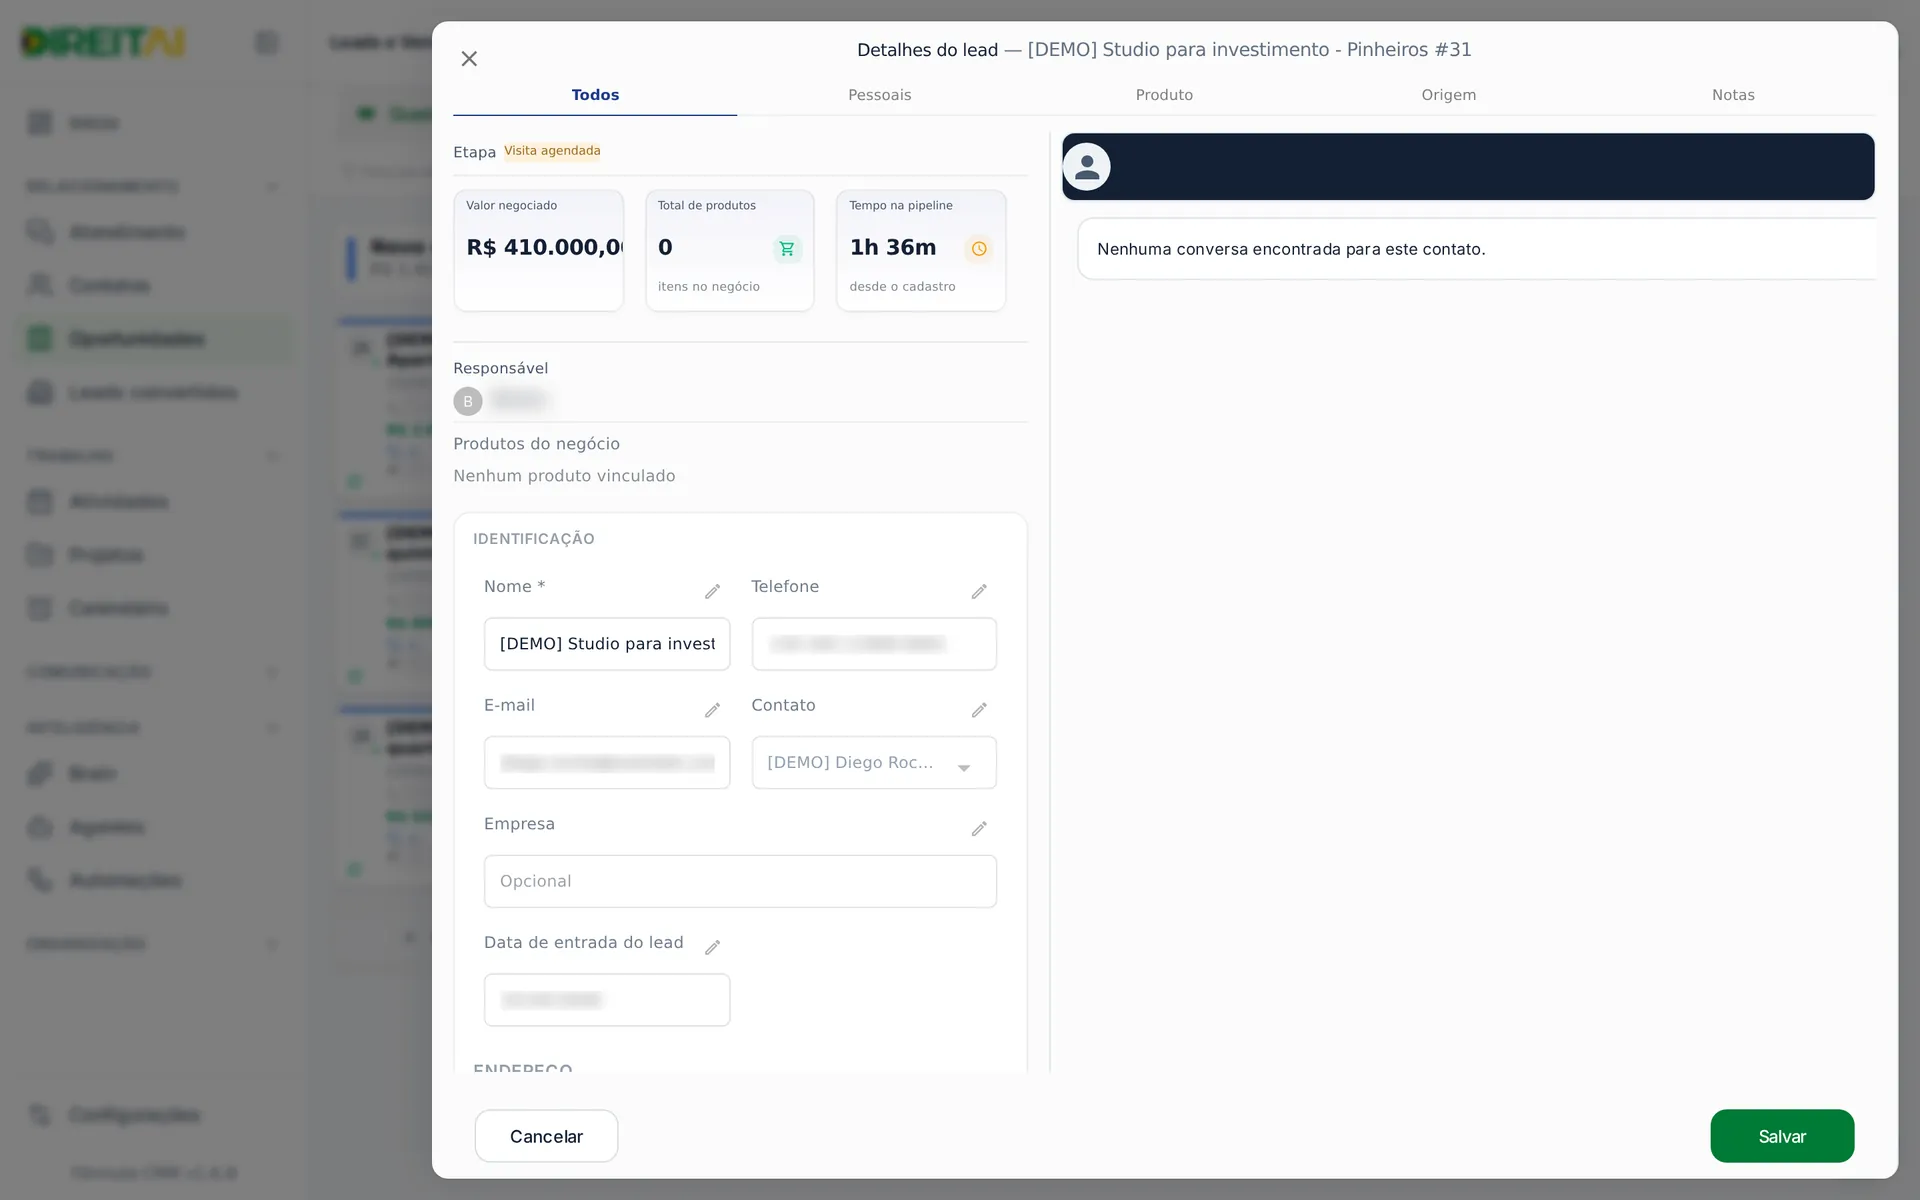Click the pencil icon beside E-mail
This screenshot has width=1920, height=1200.
click(x=712, y=710)
